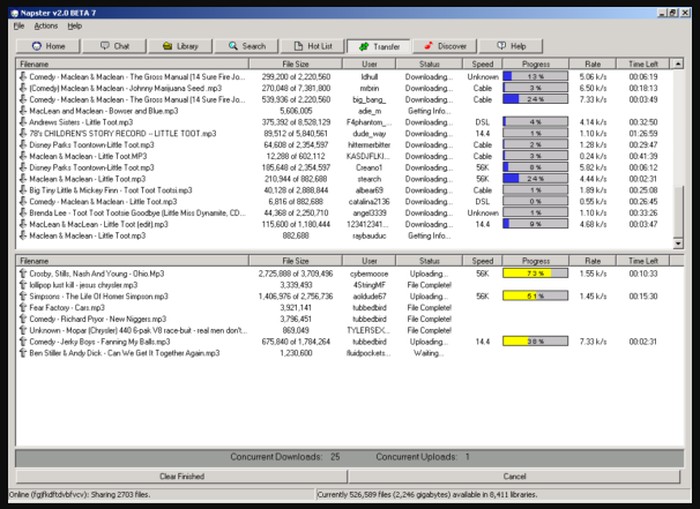Click the Home tab icon
700x509 pixels.
click(x=37, y=46)
